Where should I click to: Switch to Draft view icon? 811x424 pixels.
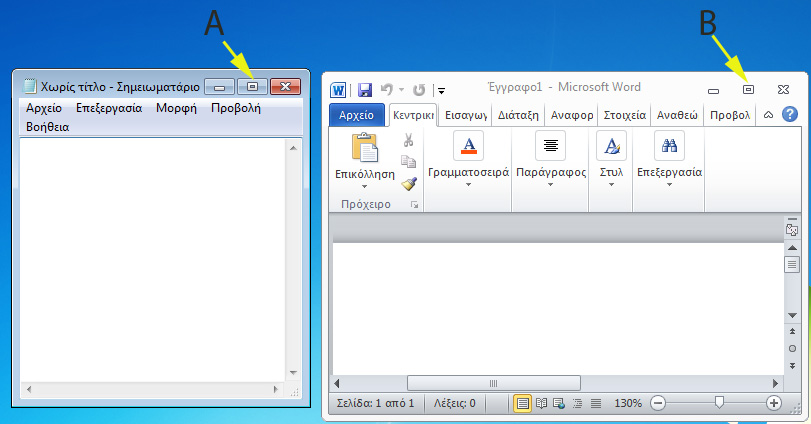[596, 403]
